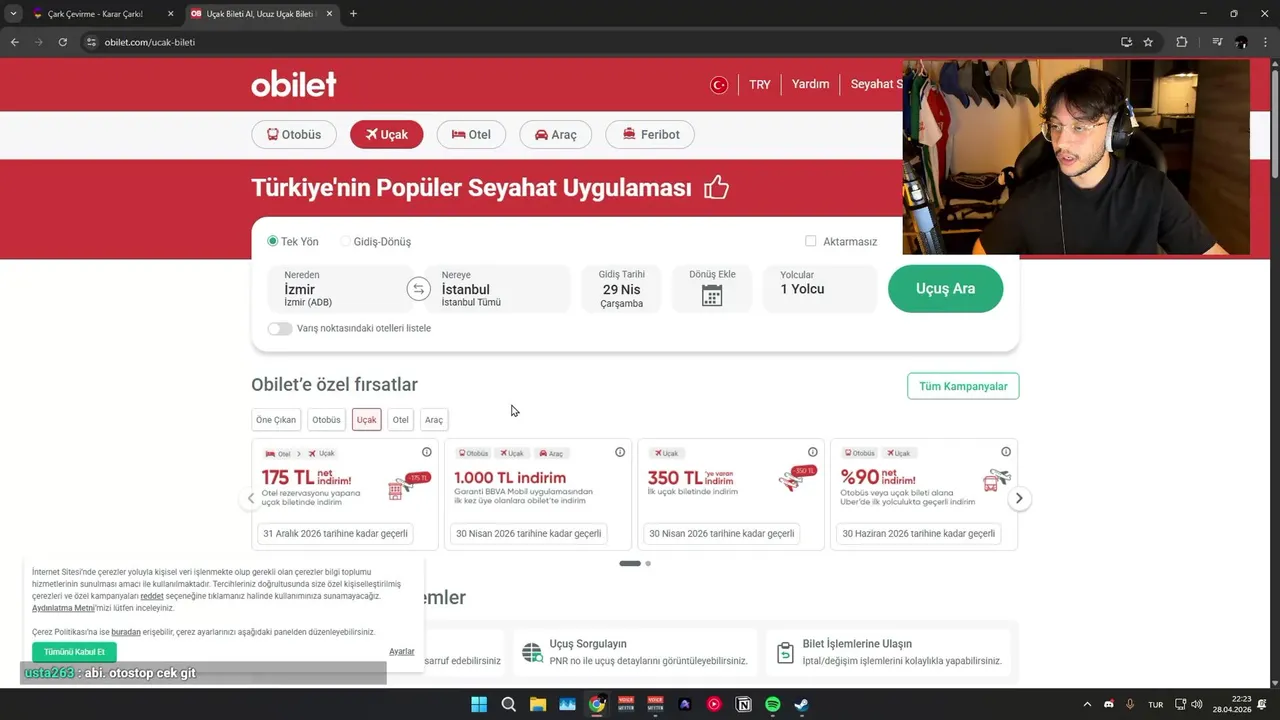This screenshot has width=1280, height=720.
Task: Open Nereden İzmir departure field
Action: [x=340, y=289]
